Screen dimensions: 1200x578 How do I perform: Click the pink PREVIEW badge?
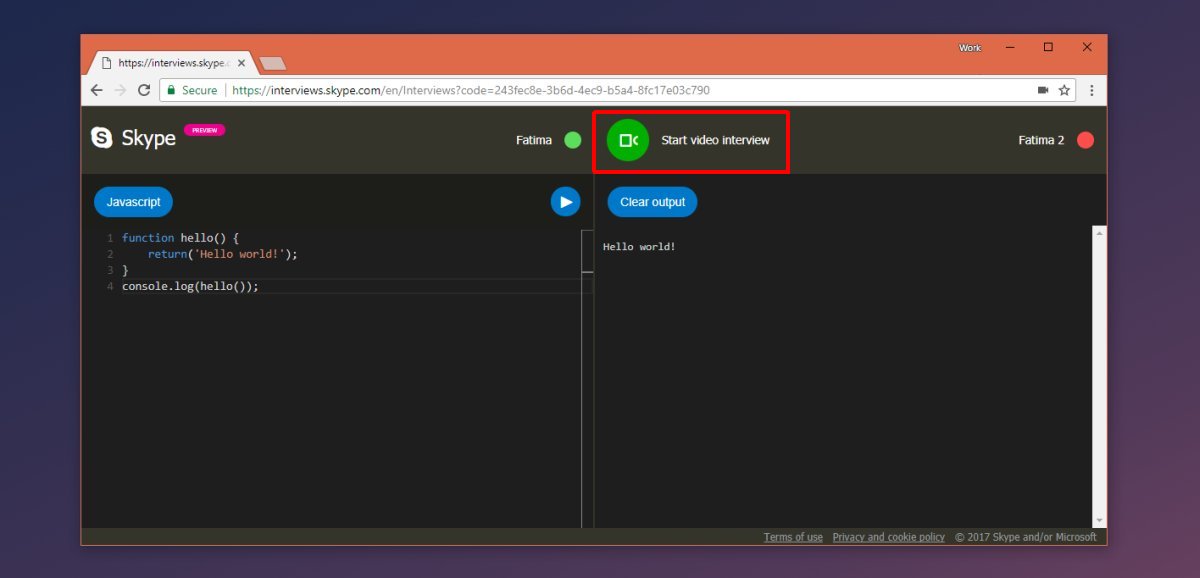click(205, 130)
